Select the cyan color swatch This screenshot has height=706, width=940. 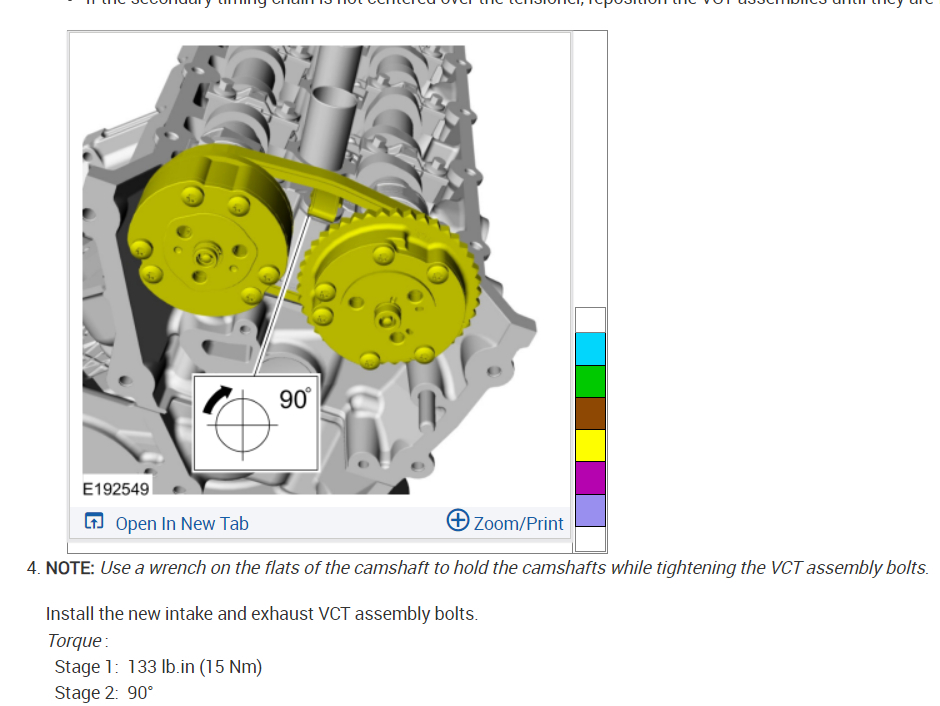tap(590, 349)
